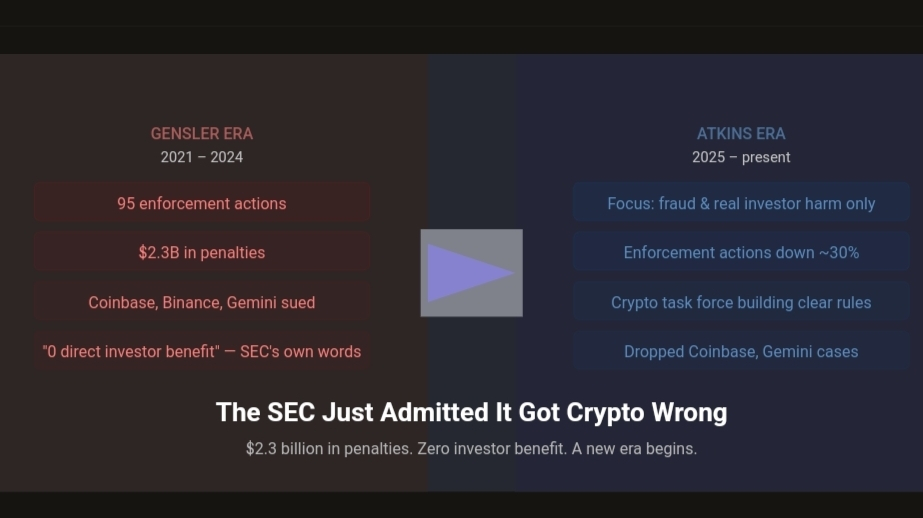Screen dimensions: 923x518
Task: Click the black letterbox bar at the top
Action: pos(462,26)
